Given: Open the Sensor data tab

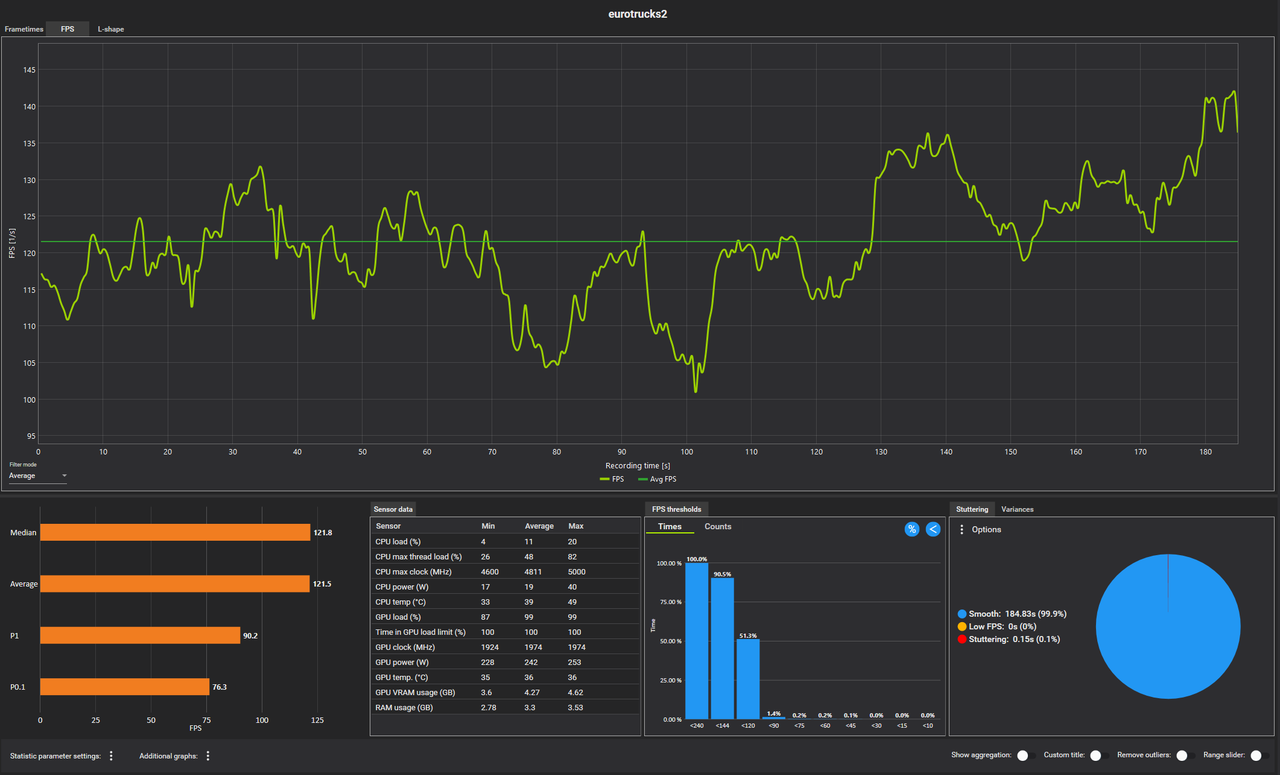Looking at the screenshot, I should coord(393,509).
